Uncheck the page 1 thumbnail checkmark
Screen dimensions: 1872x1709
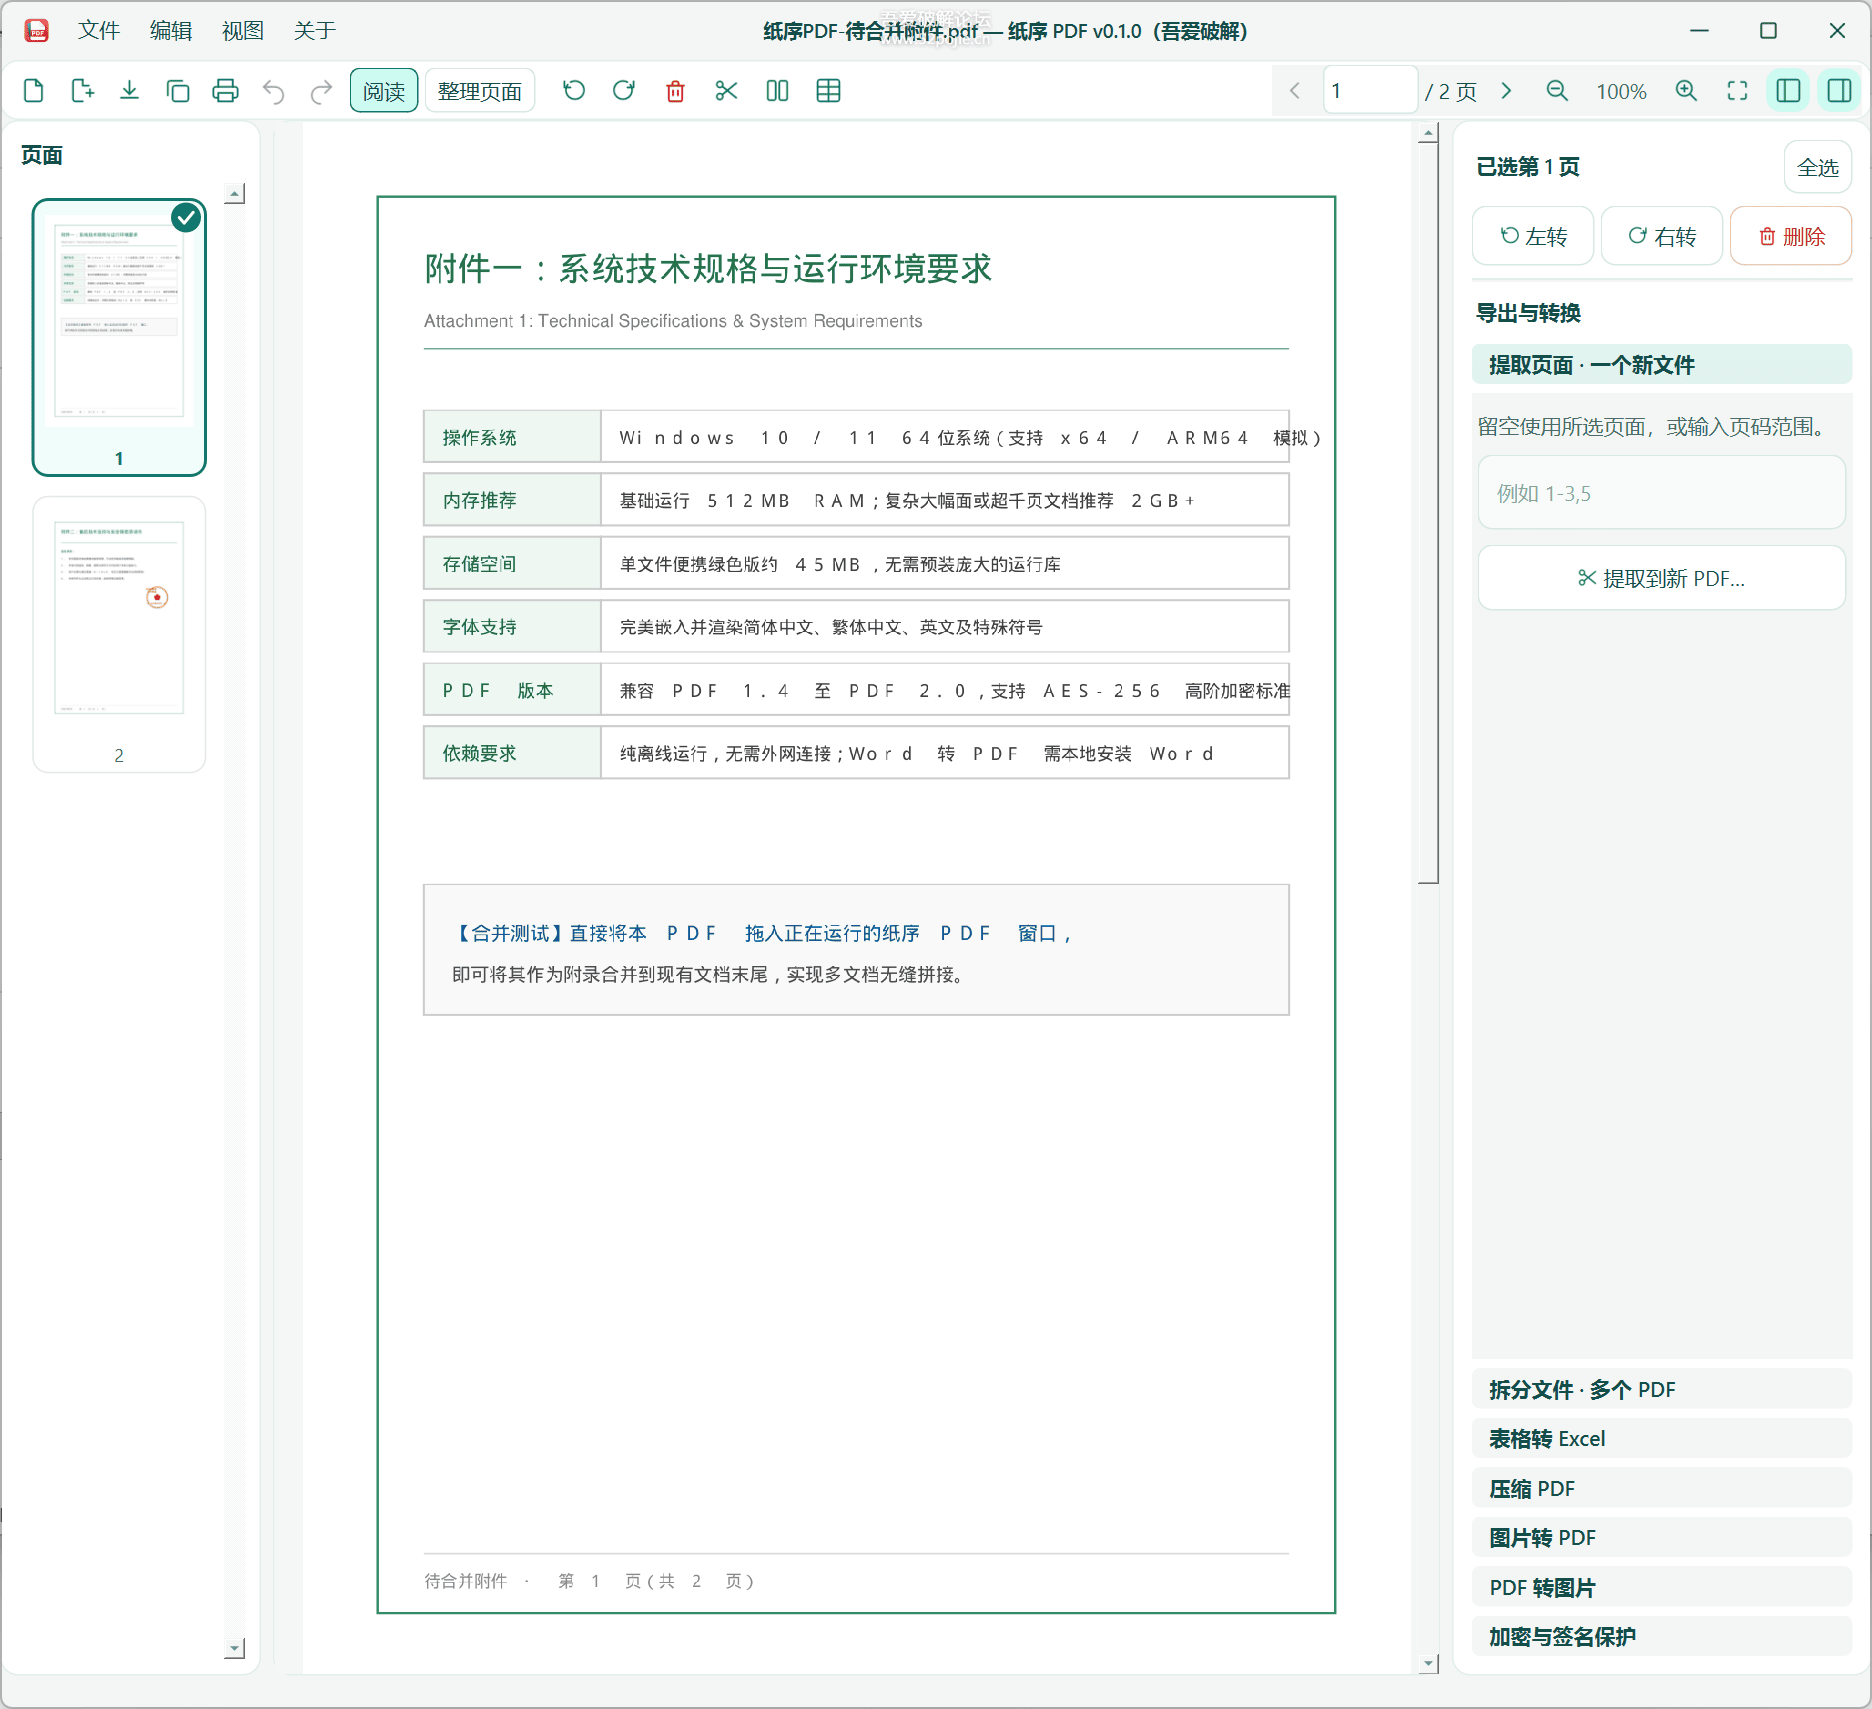pos(186,217)
